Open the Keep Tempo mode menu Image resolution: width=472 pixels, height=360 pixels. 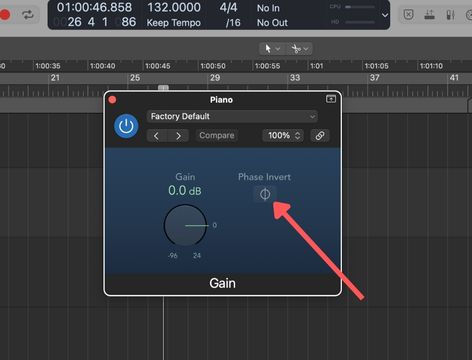[174, 23]
